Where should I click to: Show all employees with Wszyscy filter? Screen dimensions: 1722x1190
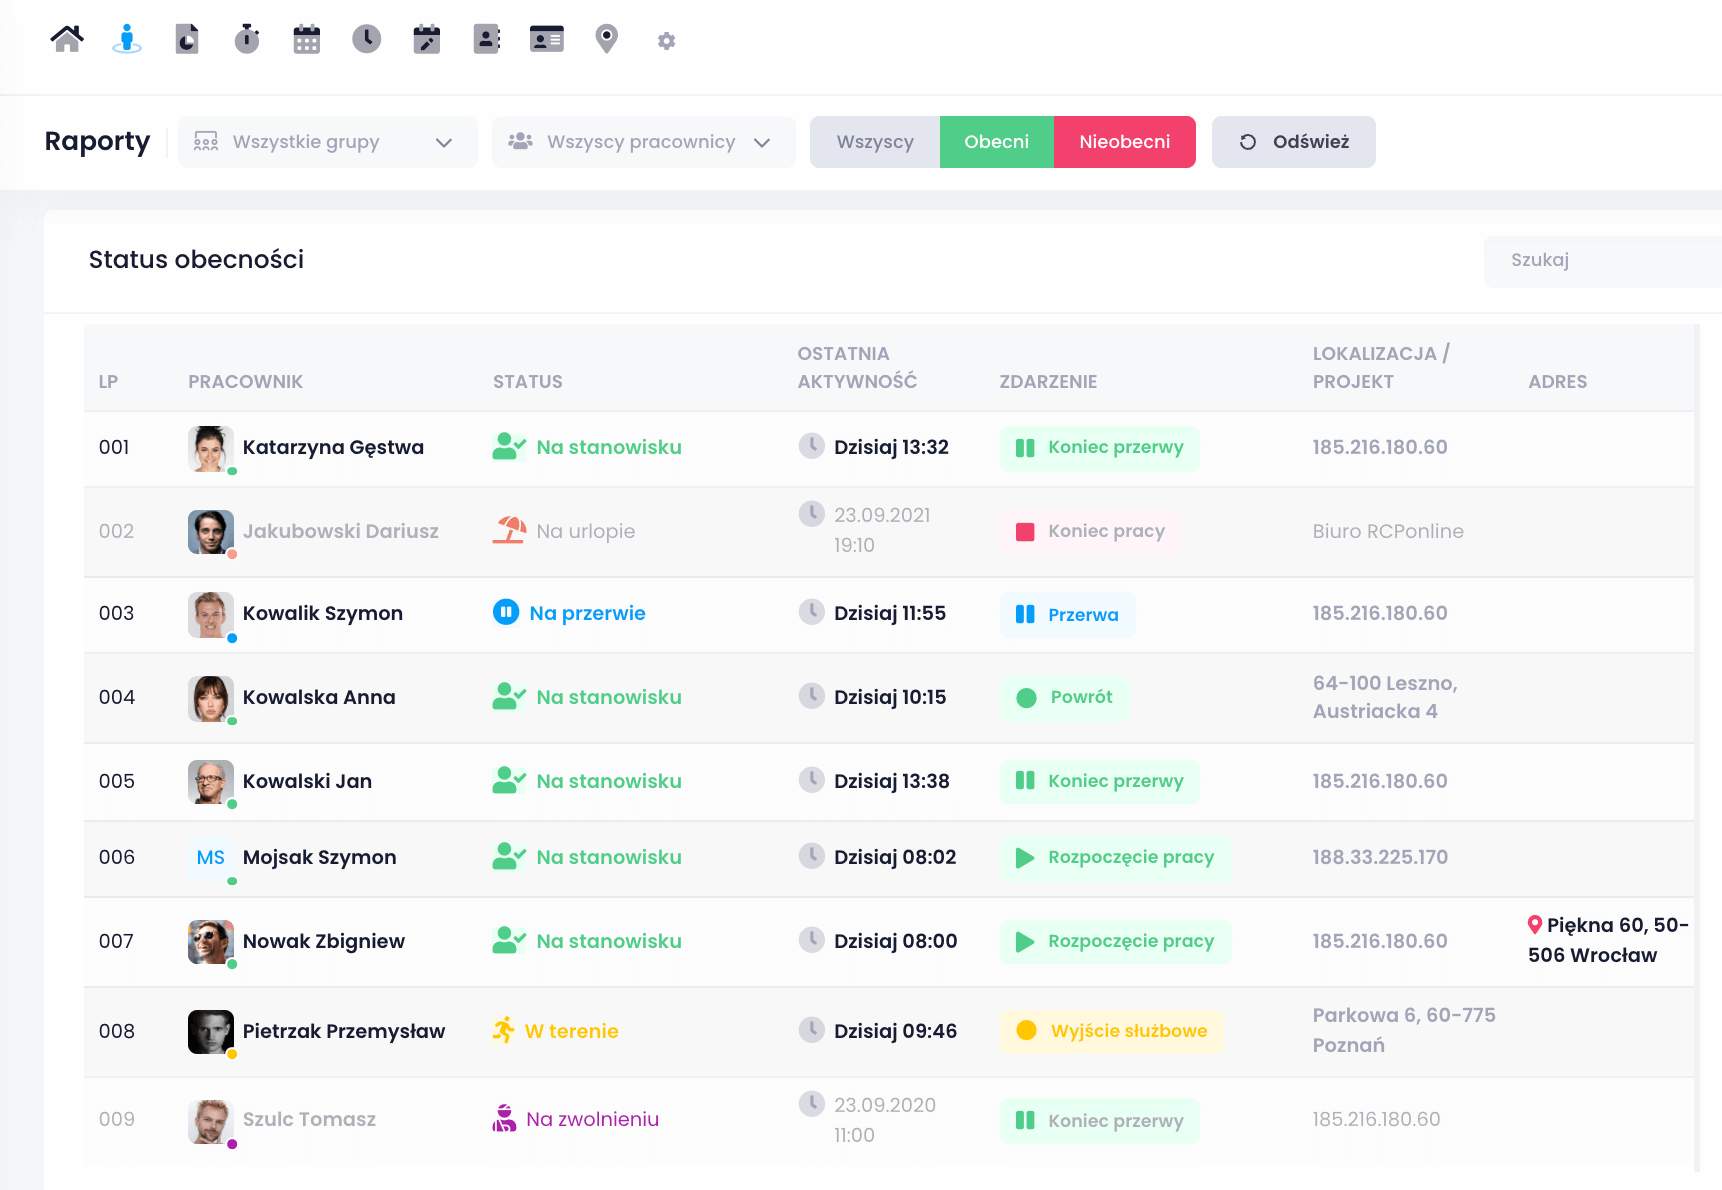pos(875,142)
